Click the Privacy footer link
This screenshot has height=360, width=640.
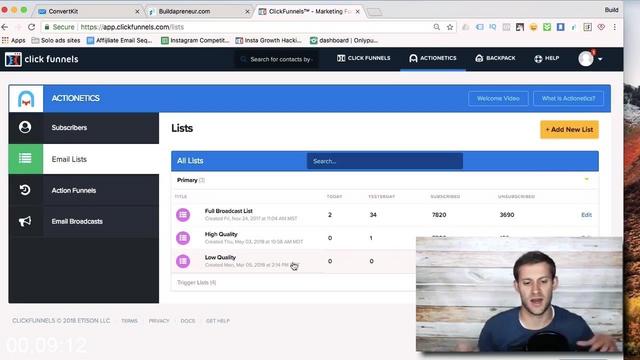159,321
